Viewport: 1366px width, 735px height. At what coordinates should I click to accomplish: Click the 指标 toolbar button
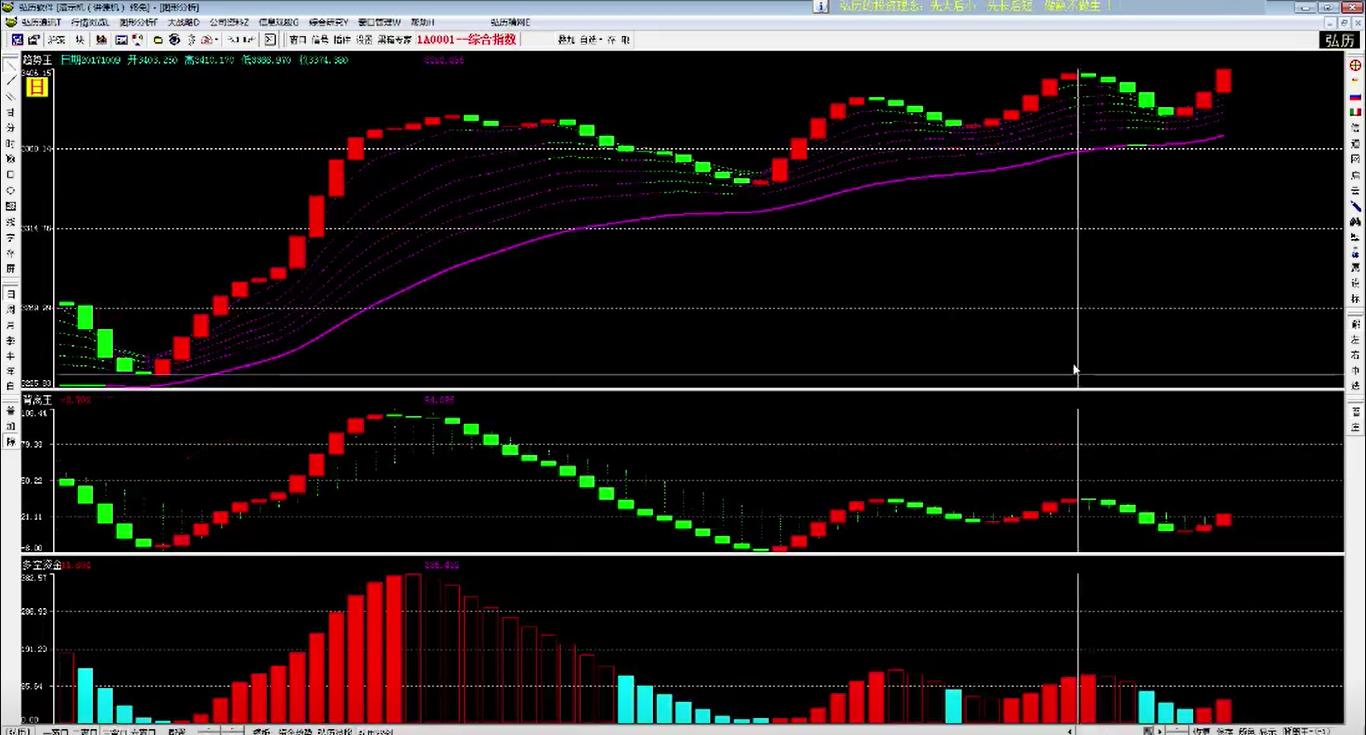[x=342, y=40]
